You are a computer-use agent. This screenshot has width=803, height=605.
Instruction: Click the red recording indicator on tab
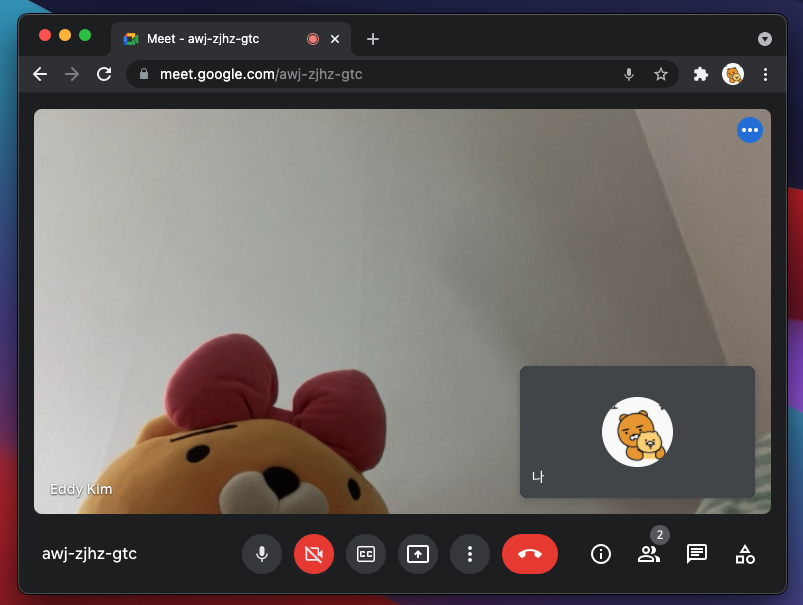click(x=313, y=39)
